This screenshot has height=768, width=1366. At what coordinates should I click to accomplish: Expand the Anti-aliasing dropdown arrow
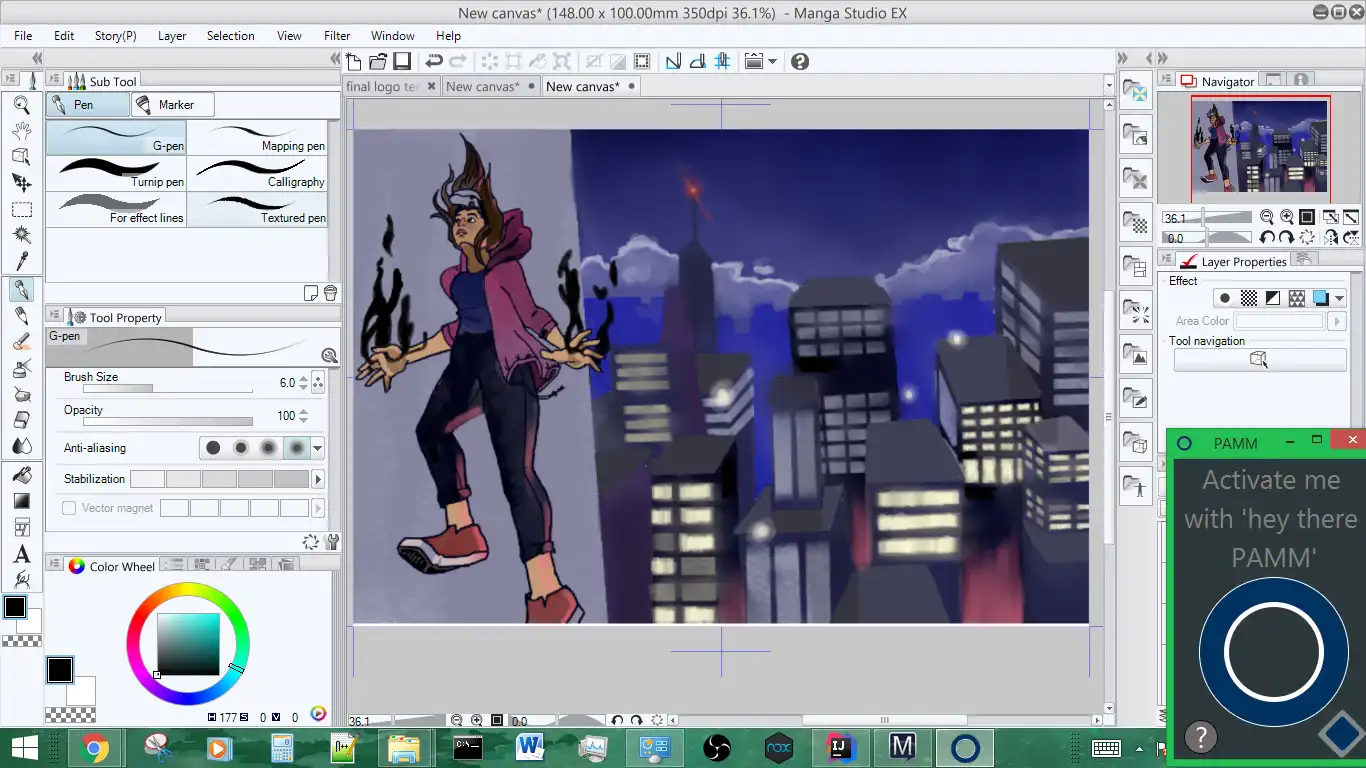coord(318,448)
